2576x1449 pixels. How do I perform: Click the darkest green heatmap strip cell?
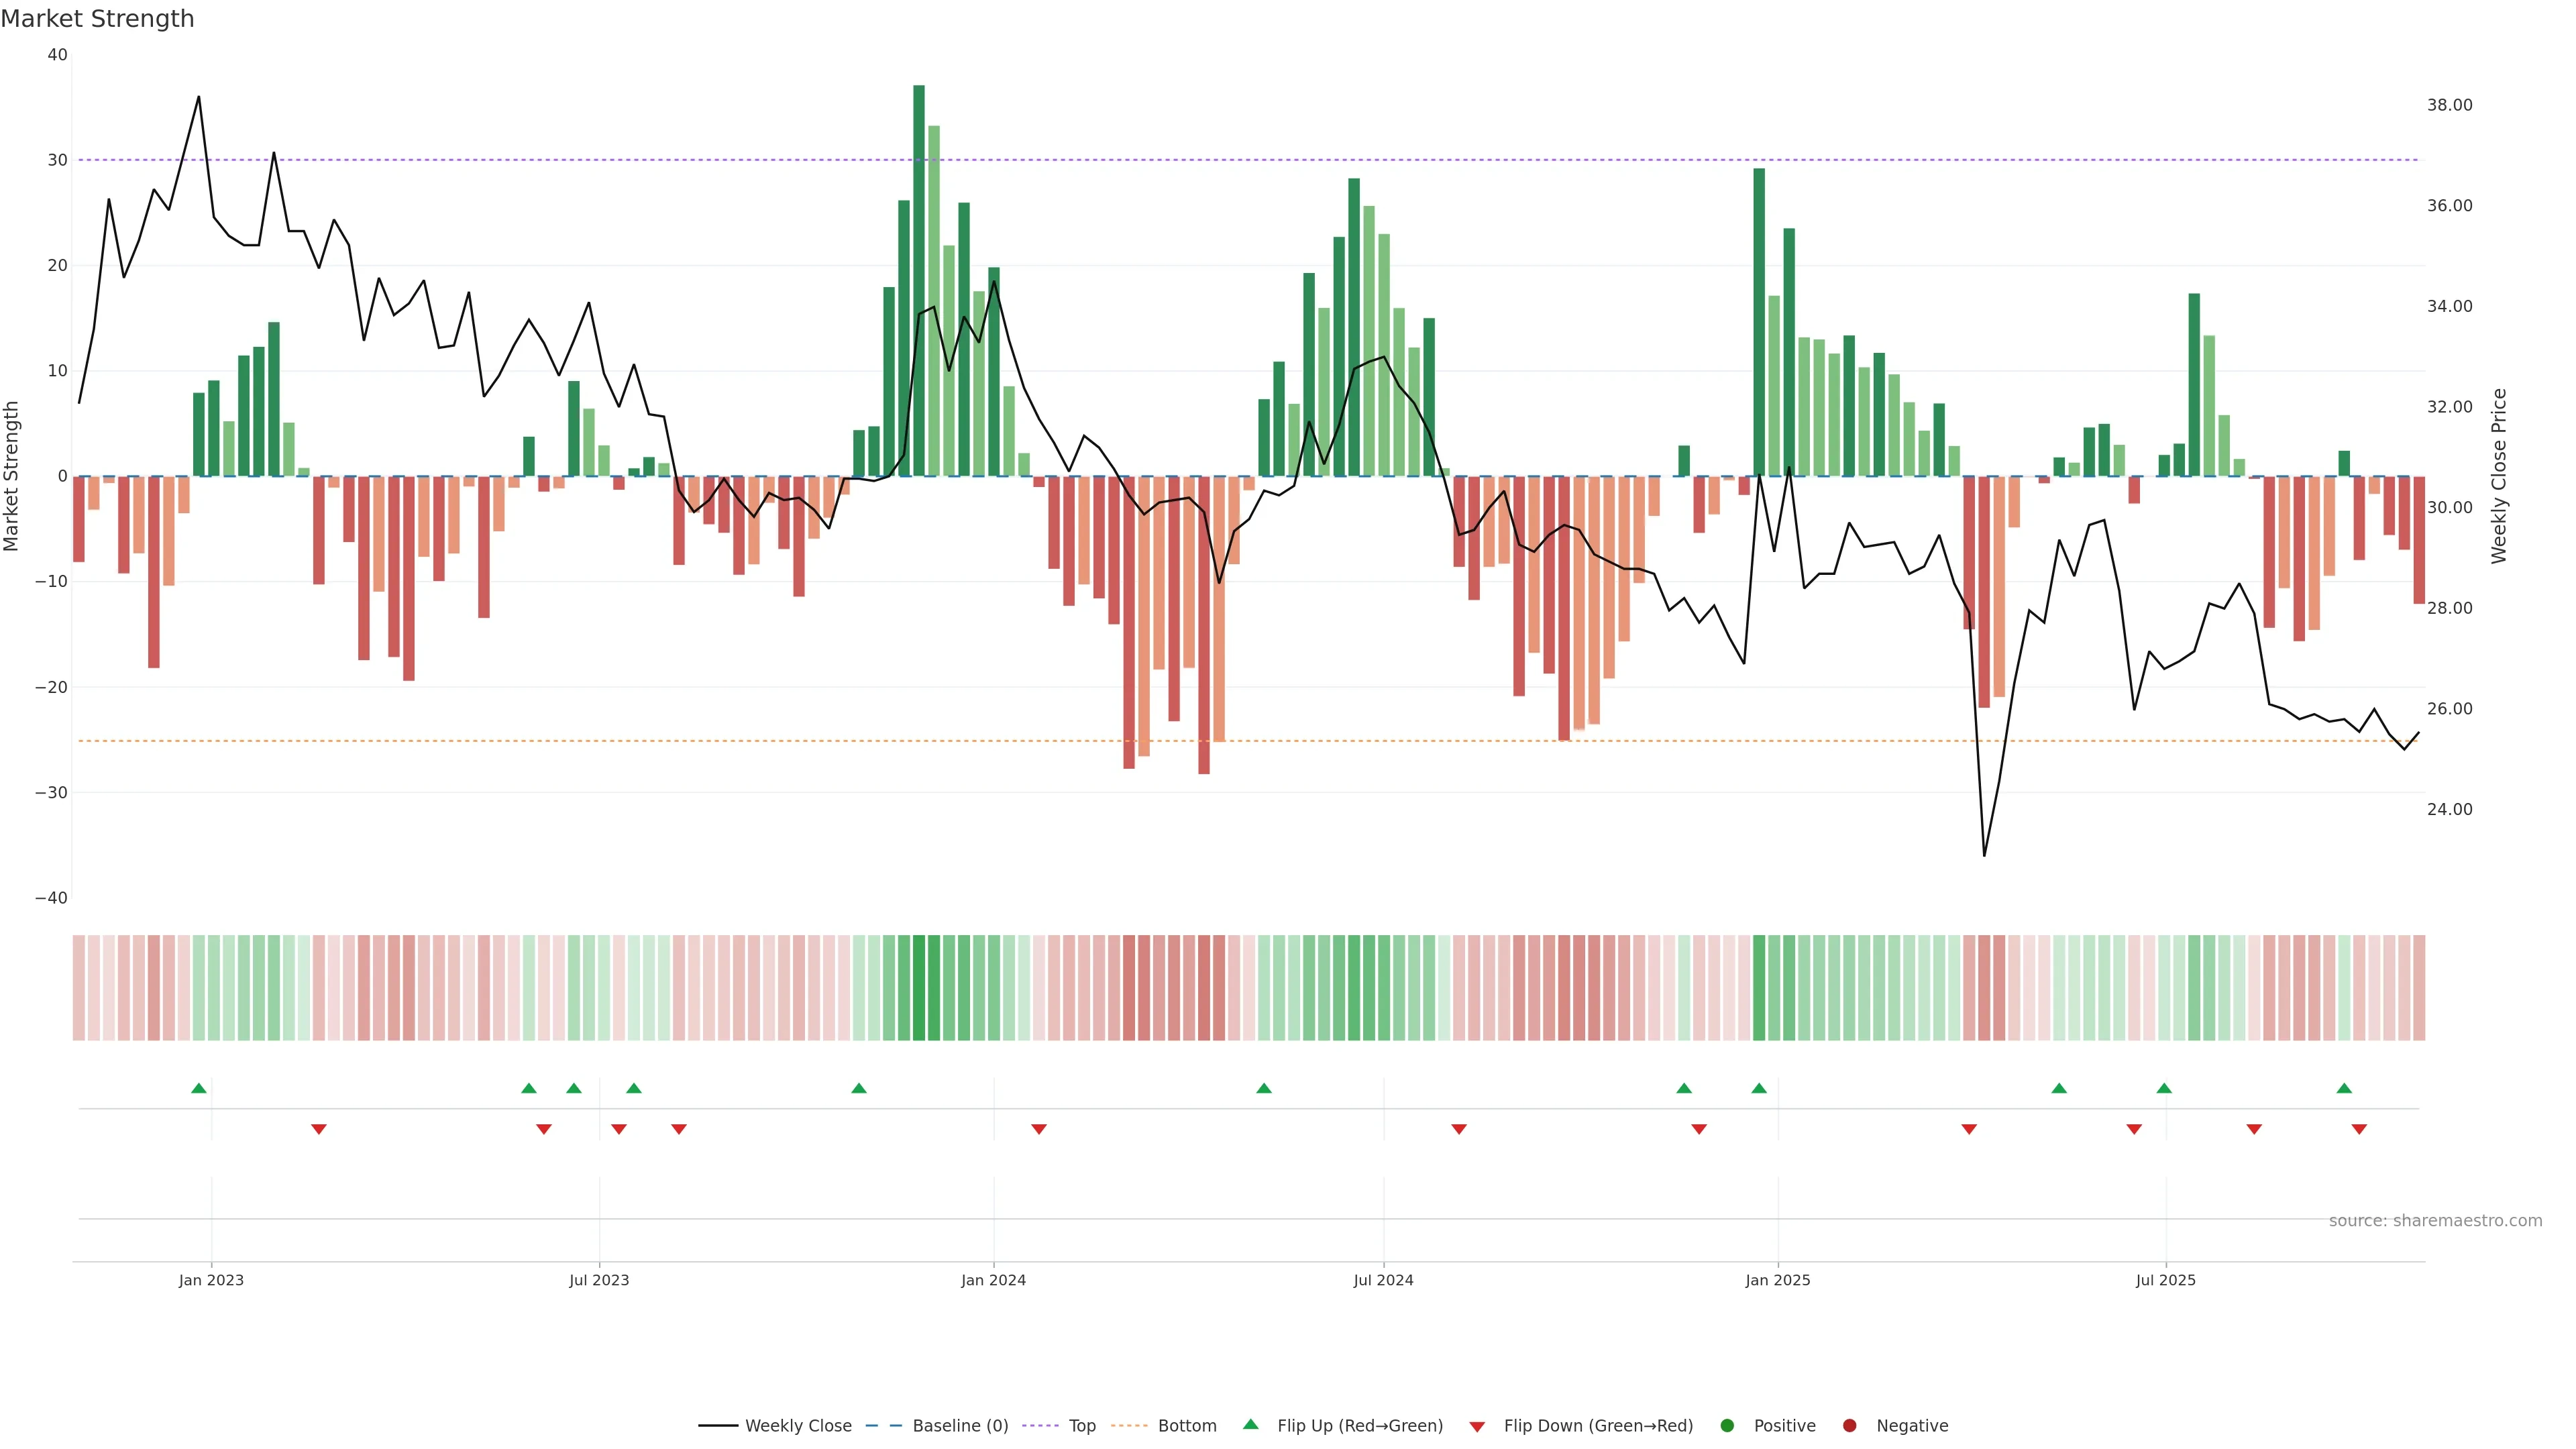click(919, 987)
